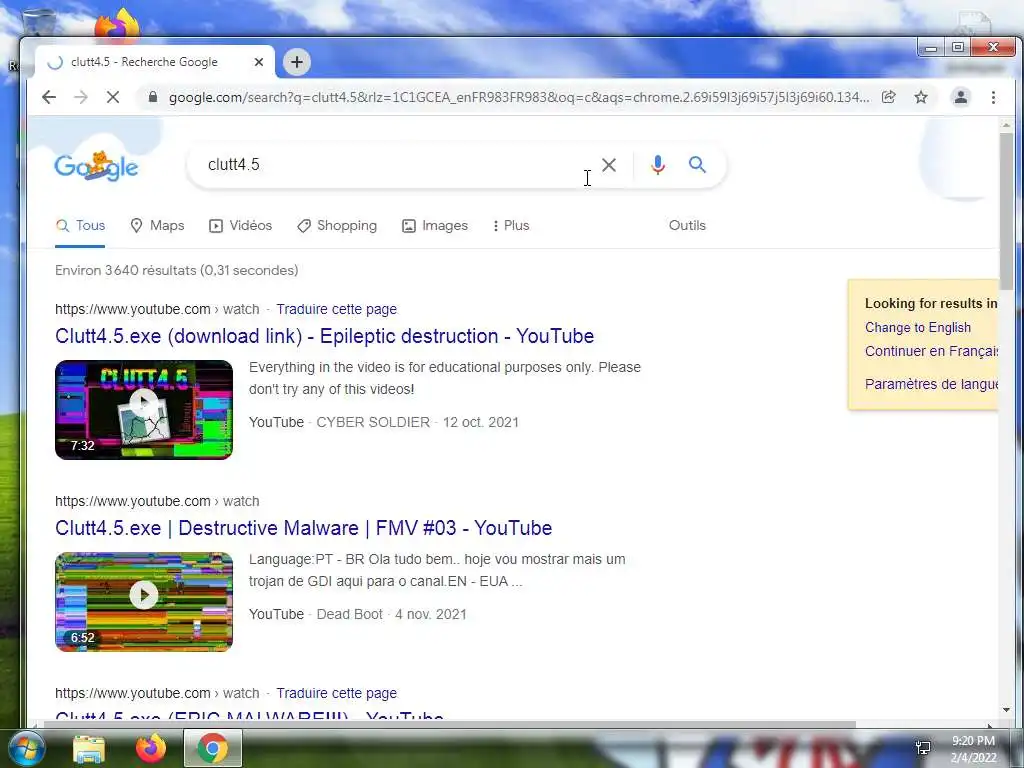
Task: Clear the search box with X icon
Action: tap(609, 165)
